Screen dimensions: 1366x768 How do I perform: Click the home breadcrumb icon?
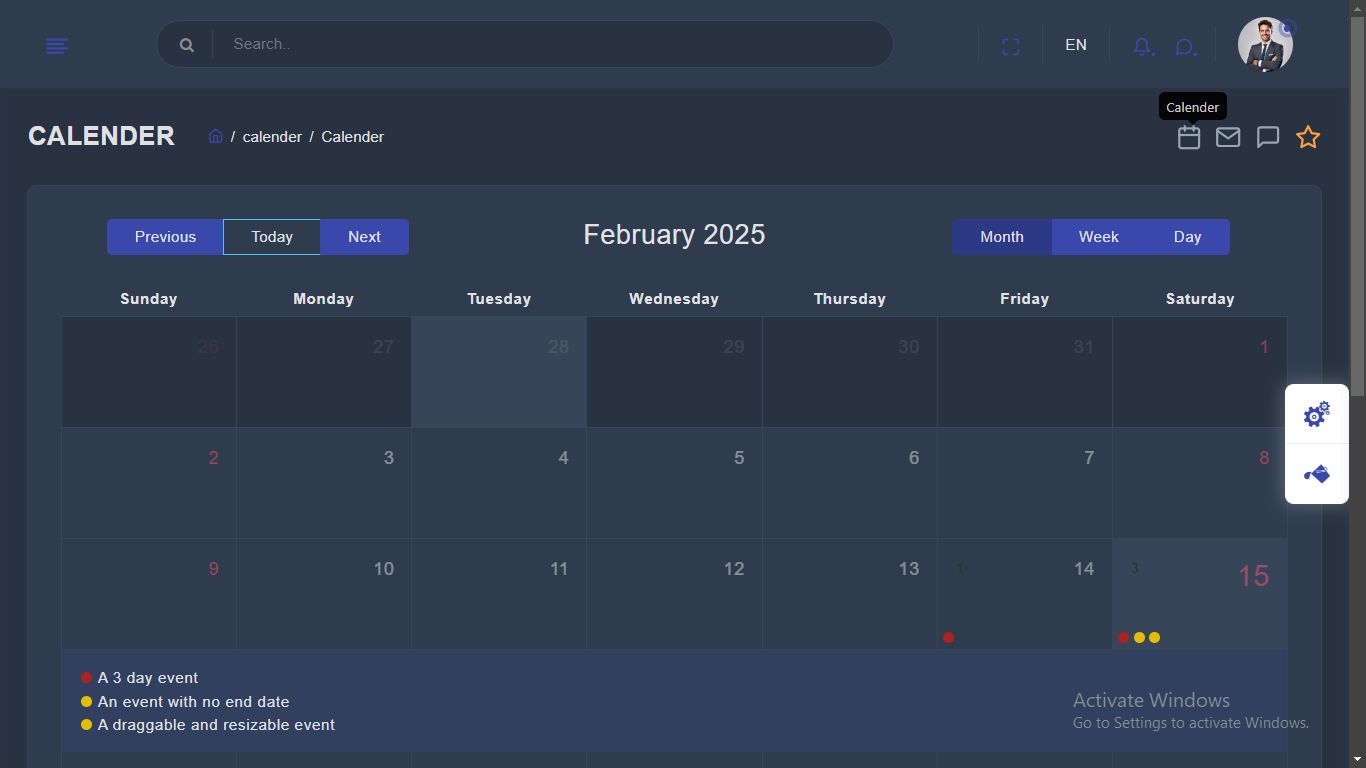coord(215,136)
